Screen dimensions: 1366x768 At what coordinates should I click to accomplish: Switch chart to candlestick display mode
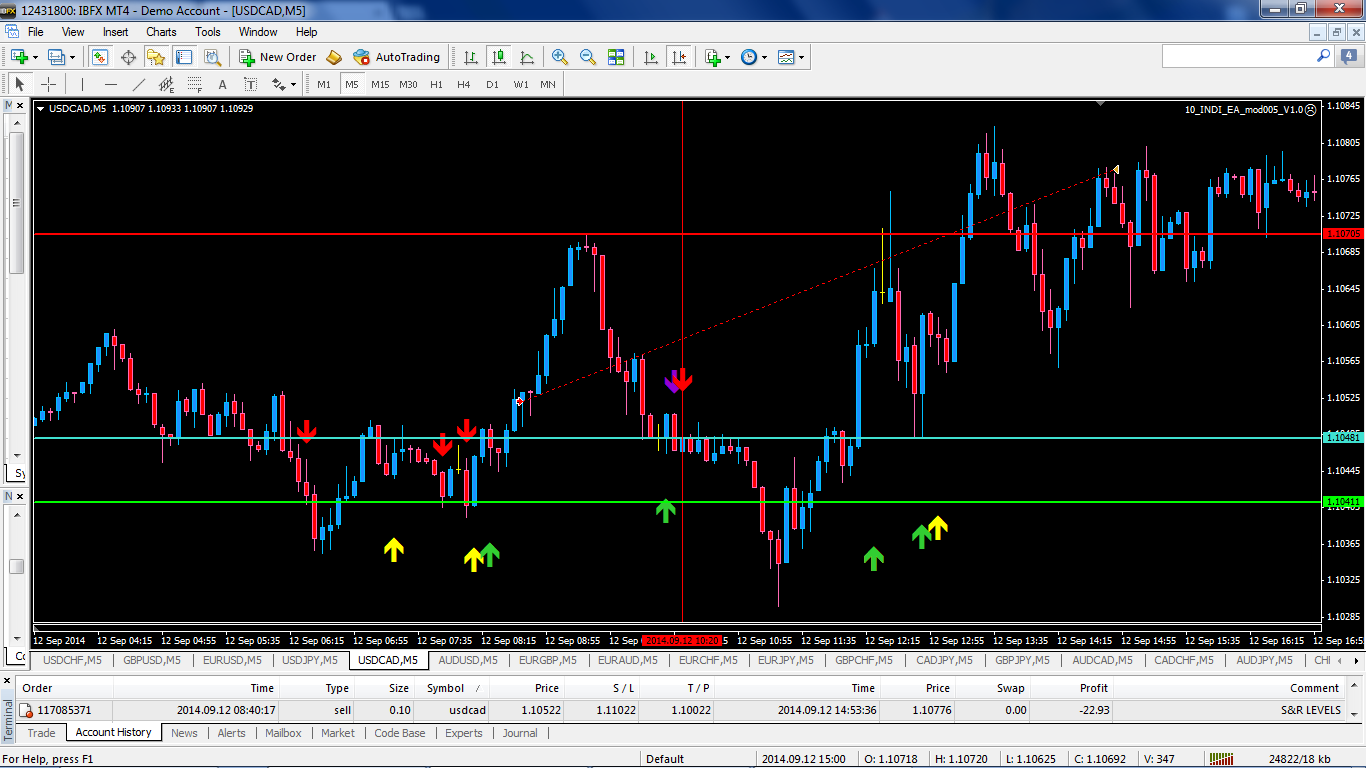pos(498,57)
